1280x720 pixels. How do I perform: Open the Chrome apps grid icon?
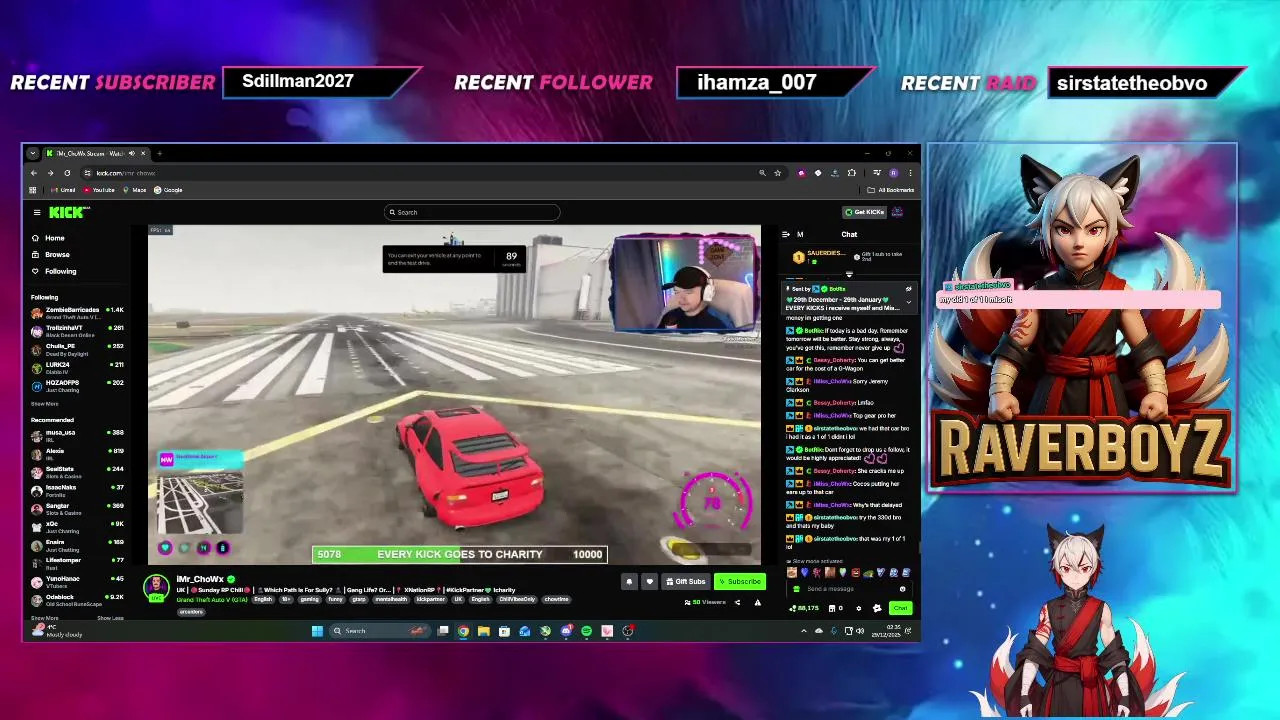(x=33, y=190)
